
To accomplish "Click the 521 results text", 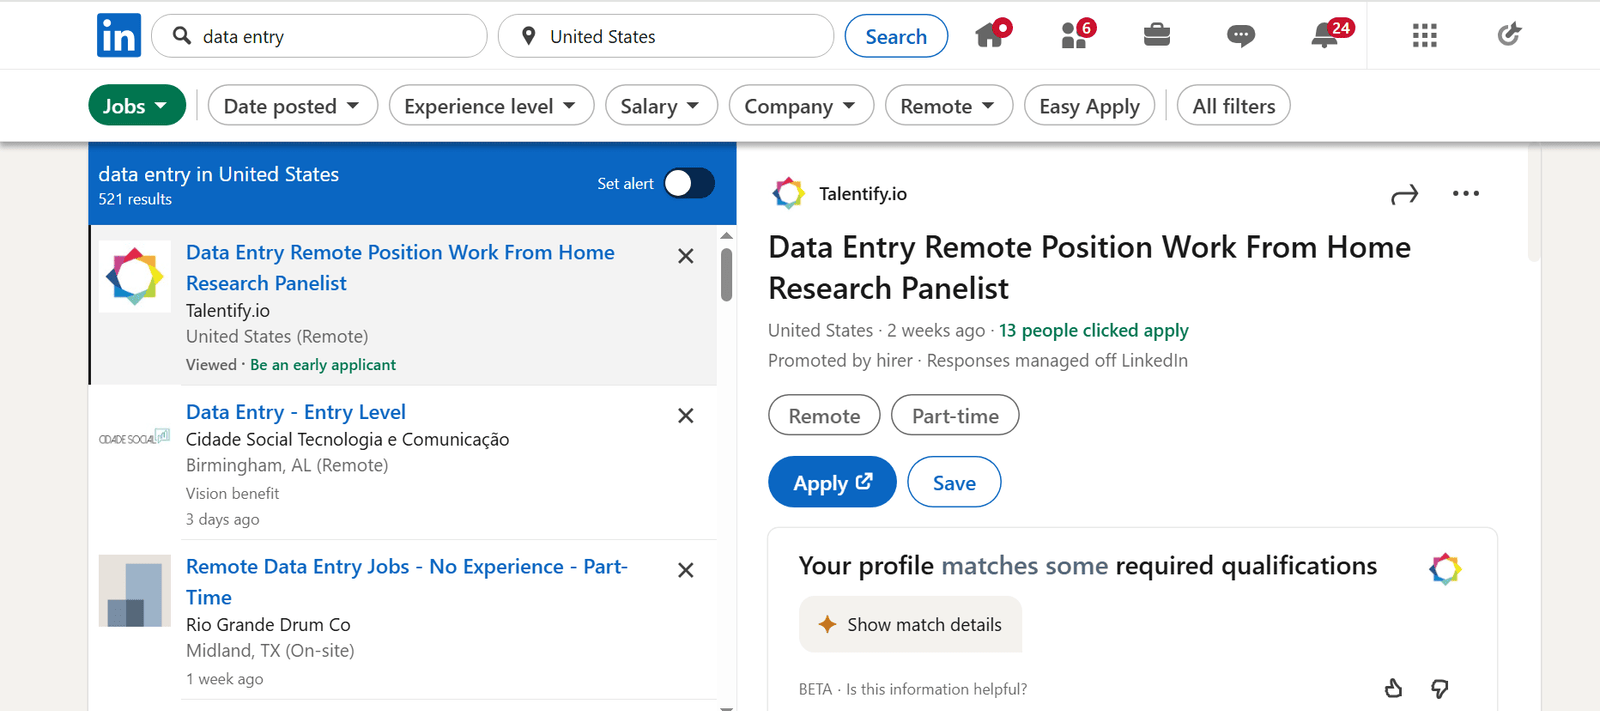I will click(x=135, y=199).
